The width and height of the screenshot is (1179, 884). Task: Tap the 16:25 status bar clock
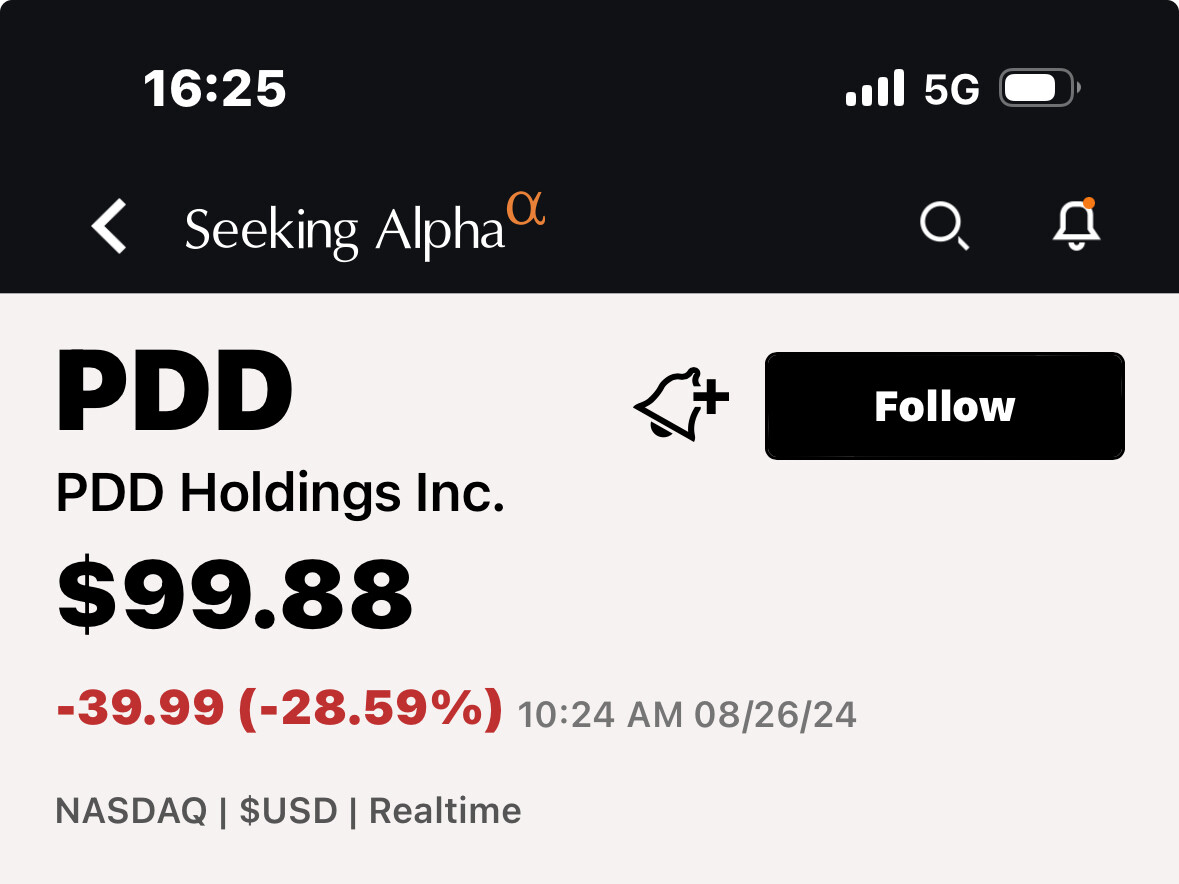215,89
